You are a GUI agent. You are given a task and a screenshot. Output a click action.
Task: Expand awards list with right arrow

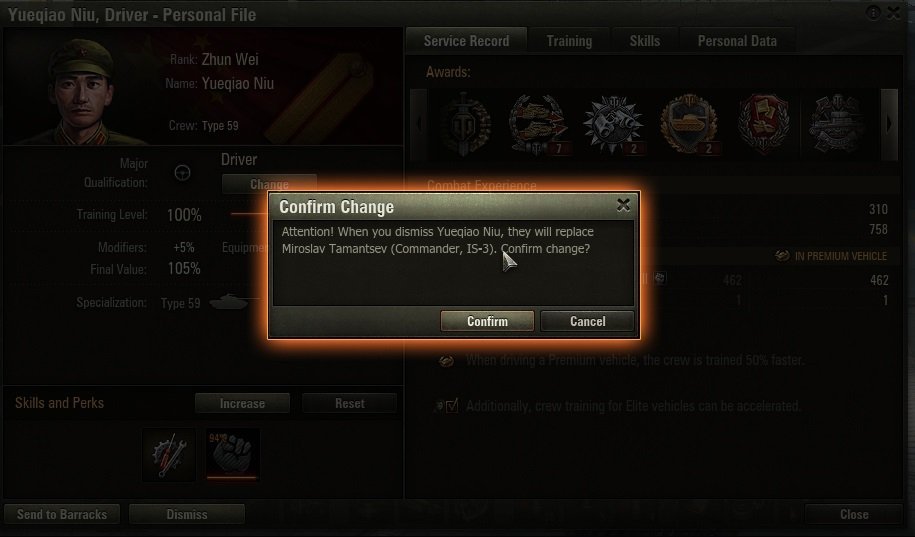pyautogui.click(x=889, y=124)
